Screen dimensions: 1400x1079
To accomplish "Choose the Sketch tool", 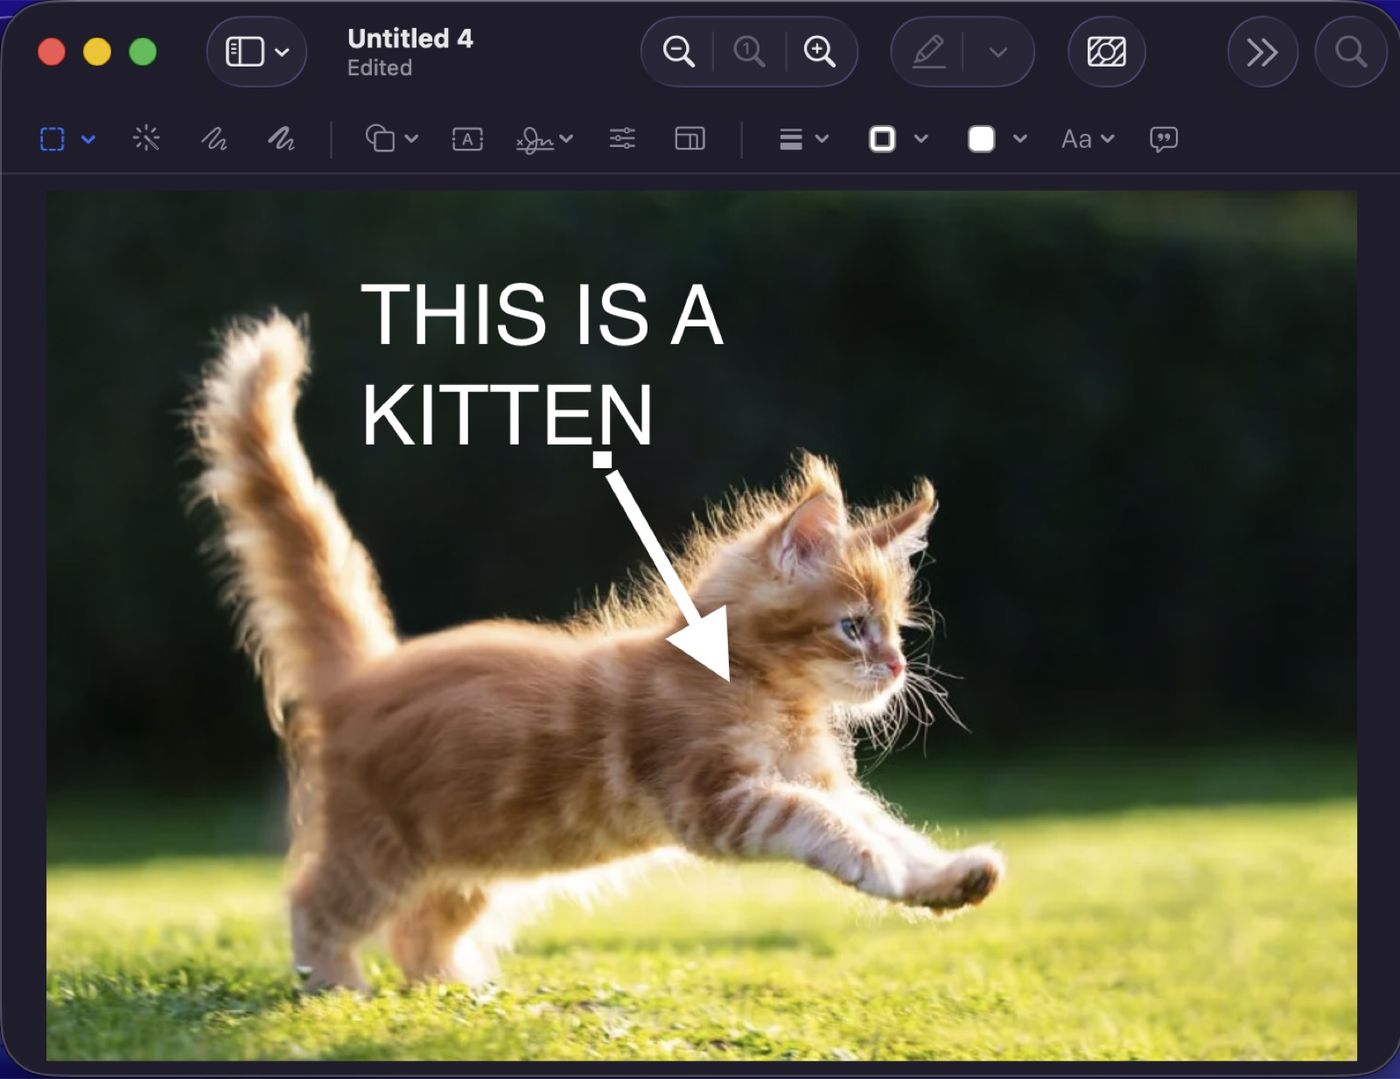I will (x=214, y=139).
